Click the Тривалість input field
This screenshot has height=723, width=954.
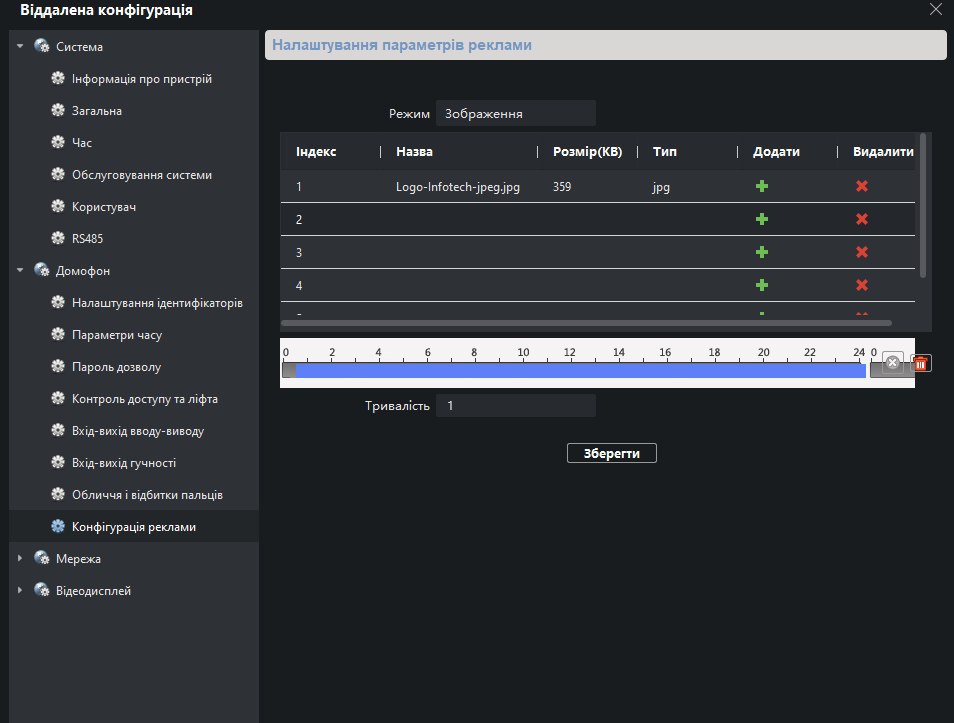[x=515, y=406]
